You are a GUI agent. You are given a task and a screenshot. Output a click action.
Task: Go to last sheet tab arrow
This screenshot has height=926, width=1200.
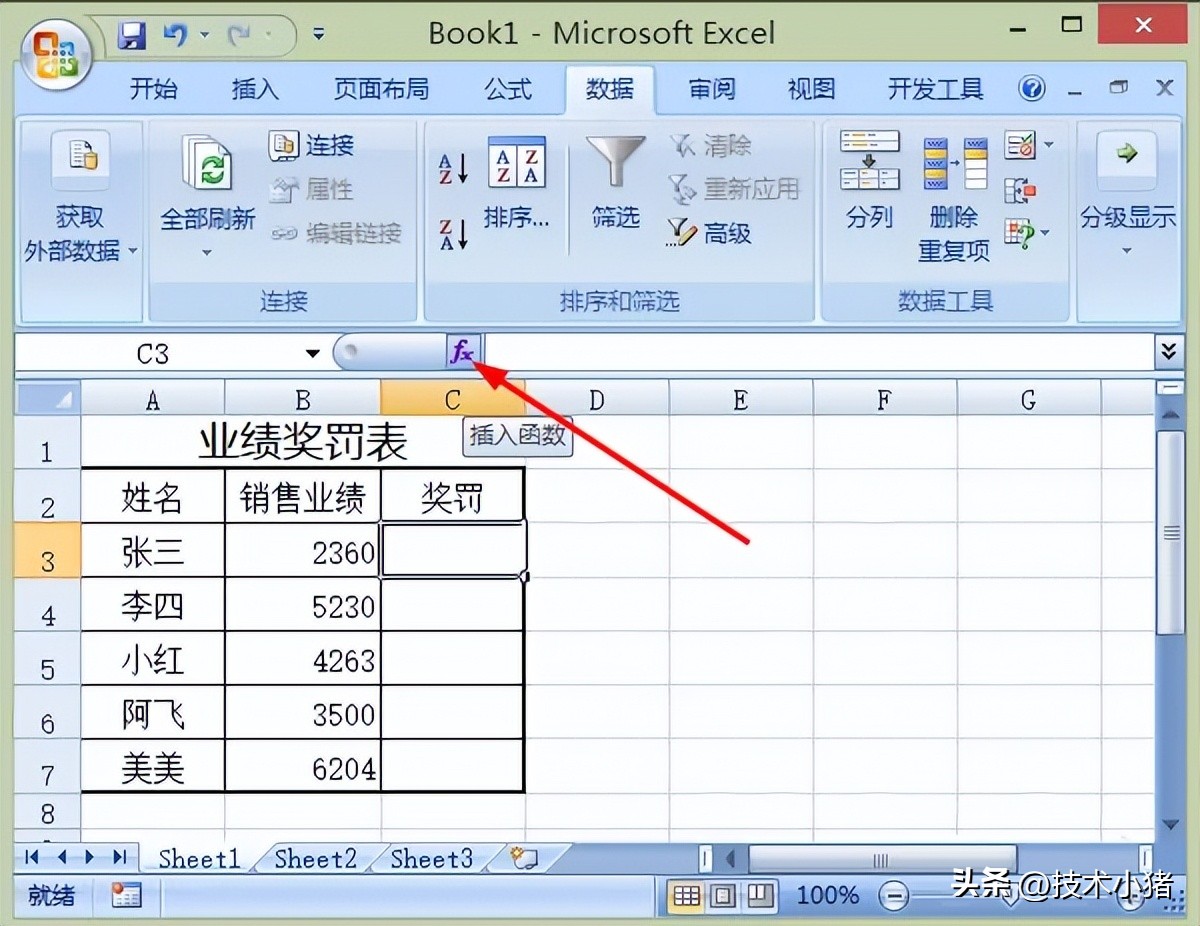120,857
